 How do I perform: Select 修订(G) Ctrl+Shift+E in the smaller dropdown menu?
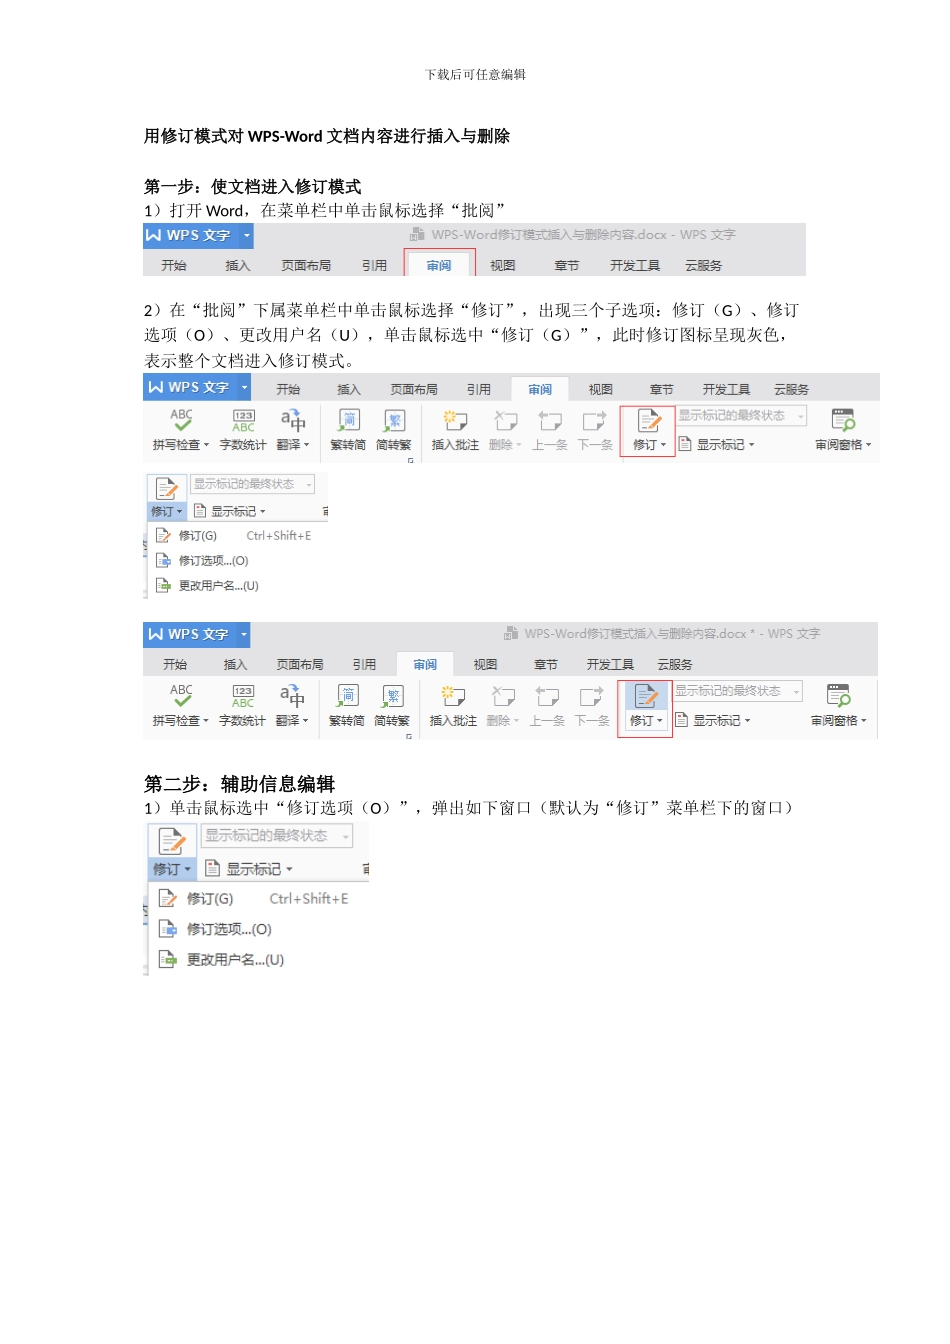click(235, 536)
